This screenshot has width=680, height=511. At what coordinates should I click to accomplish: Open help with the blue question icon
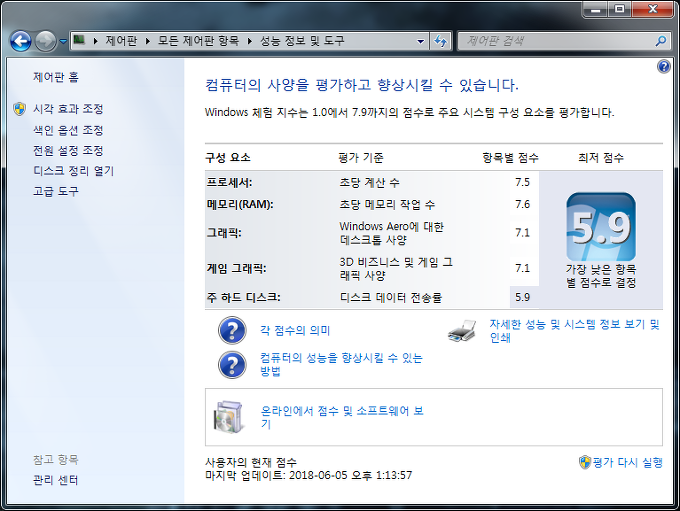664,66
